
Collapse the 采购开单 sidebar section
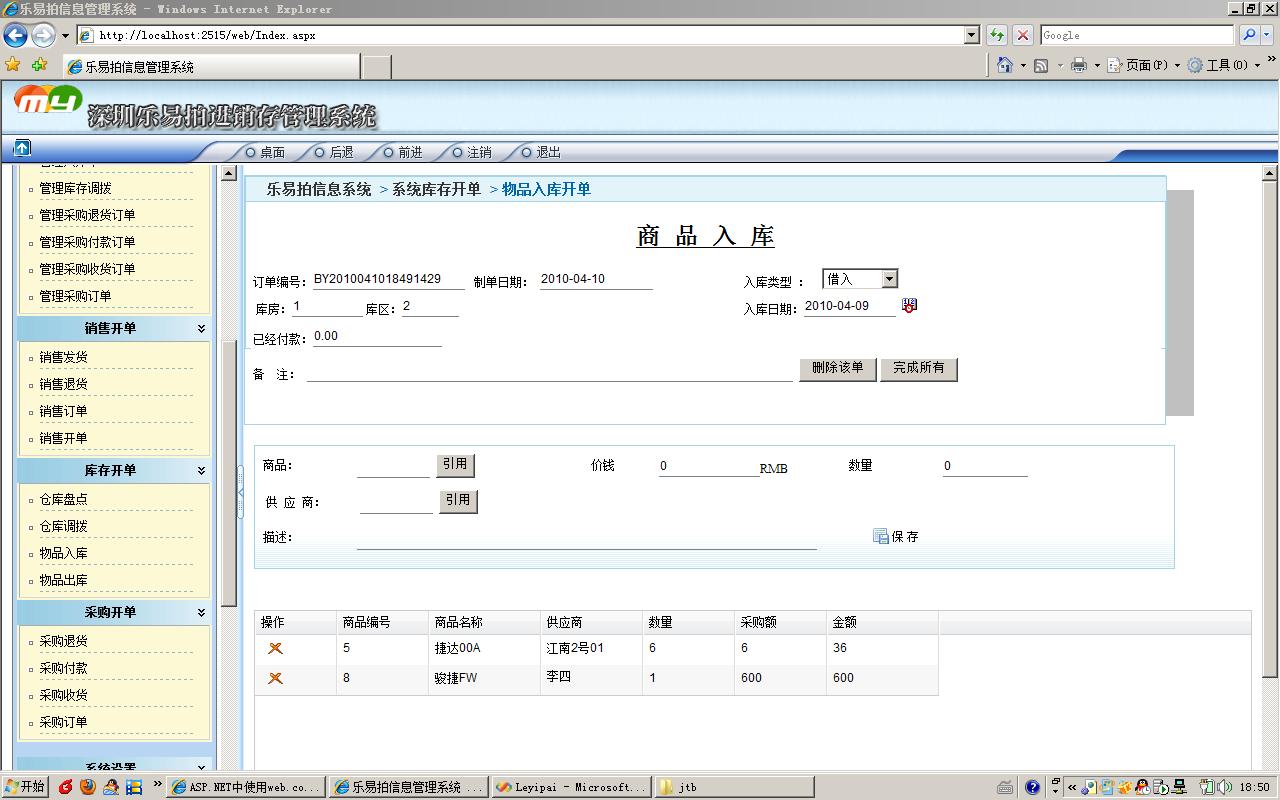coord(200,612)
